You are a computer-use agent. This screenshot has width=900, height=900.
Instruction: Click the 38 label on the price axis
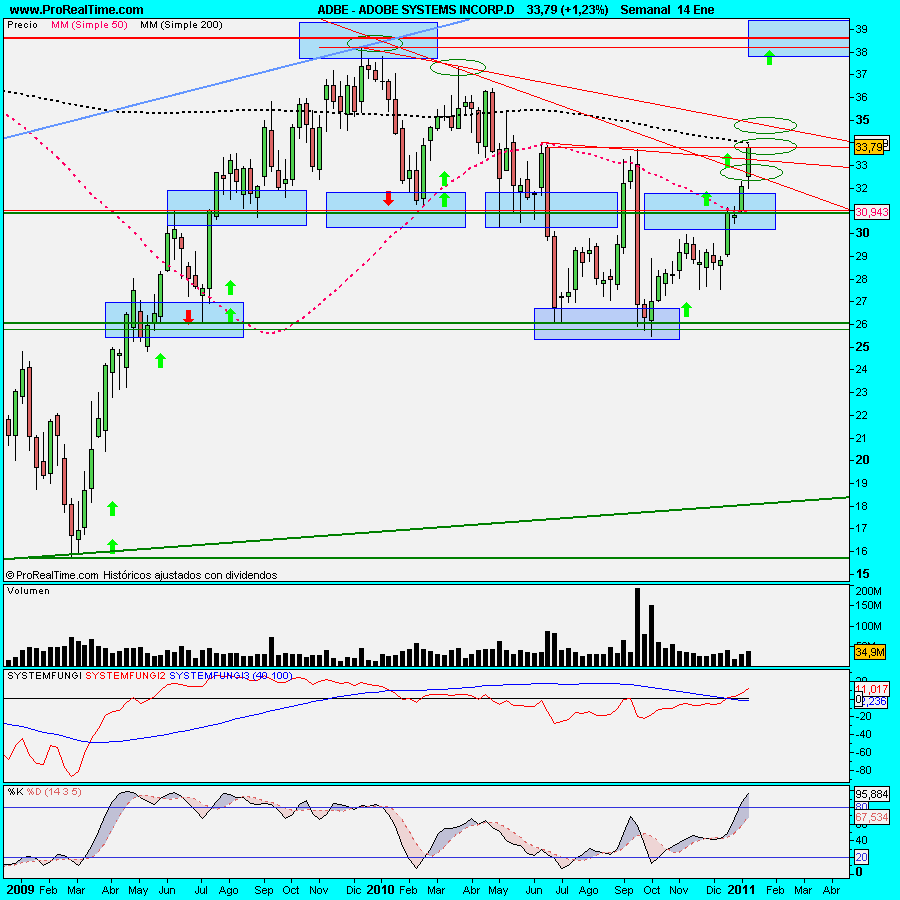pyautogui.click(x=862, y=52)
